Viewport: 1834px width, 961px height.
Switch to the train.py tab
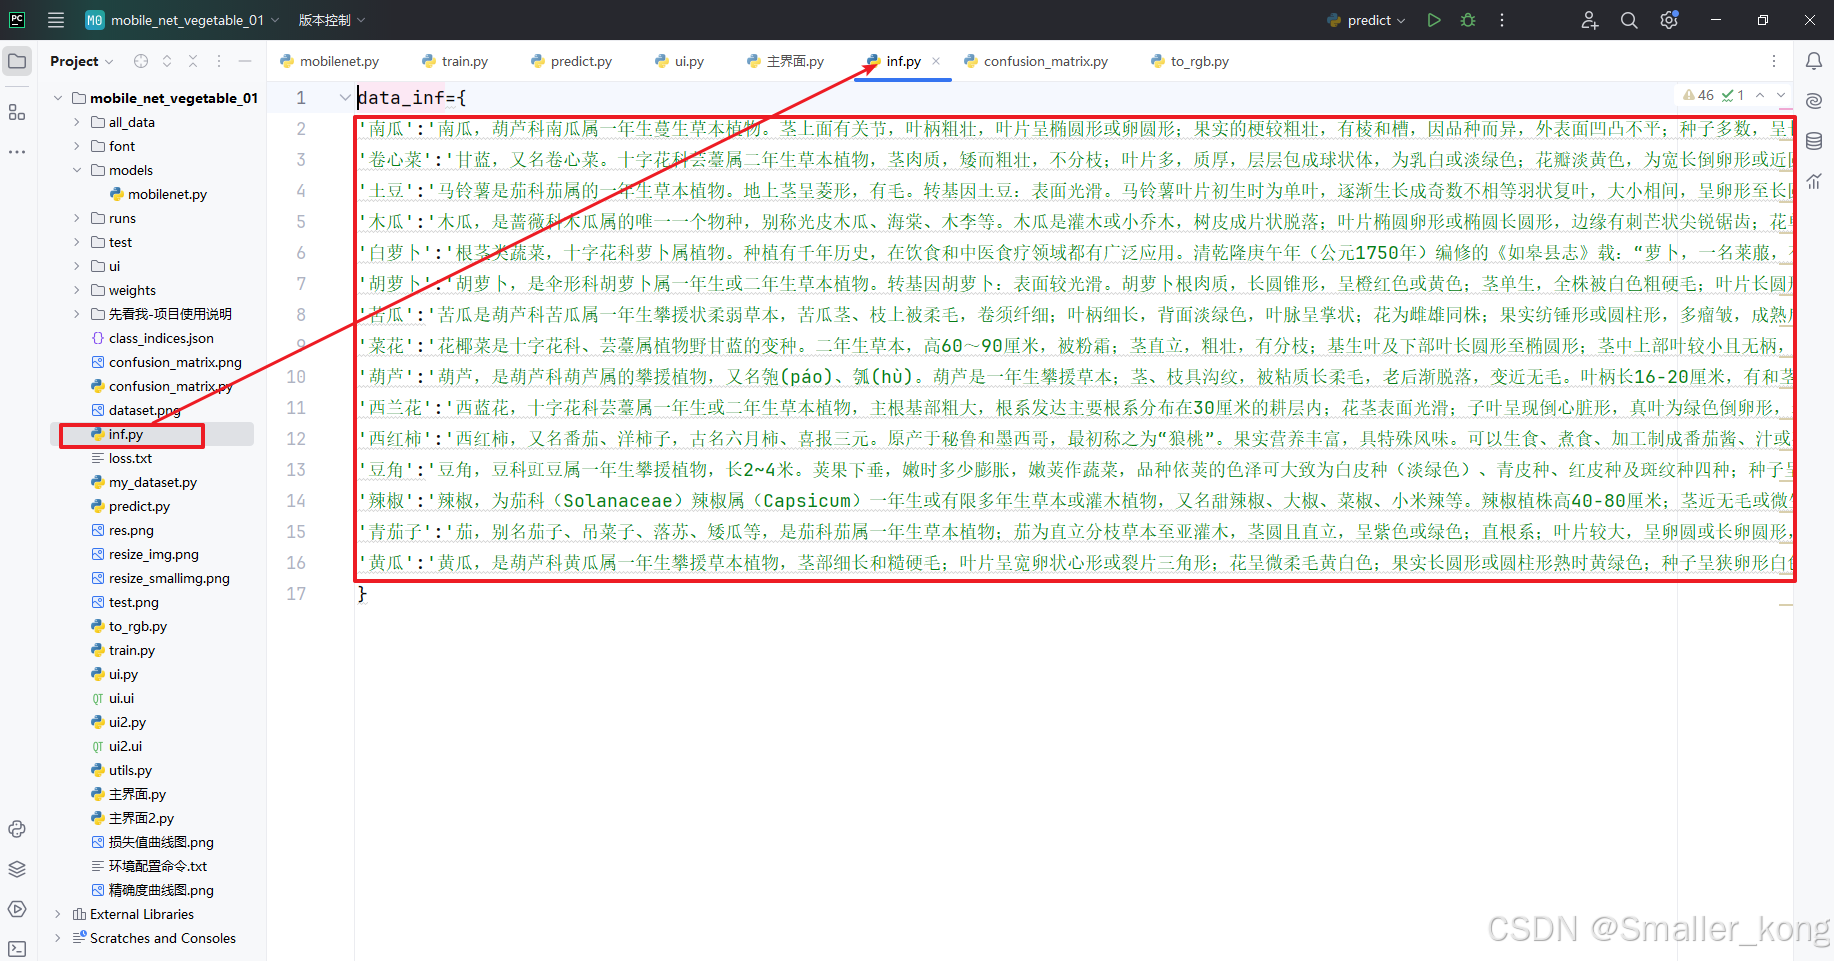(x=455, y=61)
